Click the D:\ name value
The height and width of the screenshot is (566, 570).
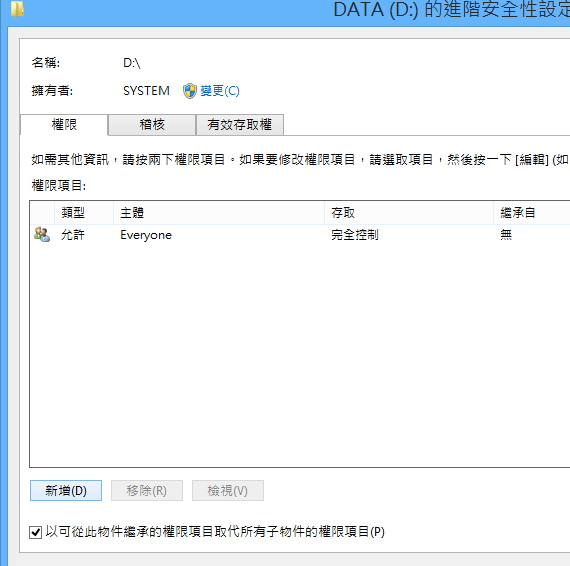coord(132,63)
